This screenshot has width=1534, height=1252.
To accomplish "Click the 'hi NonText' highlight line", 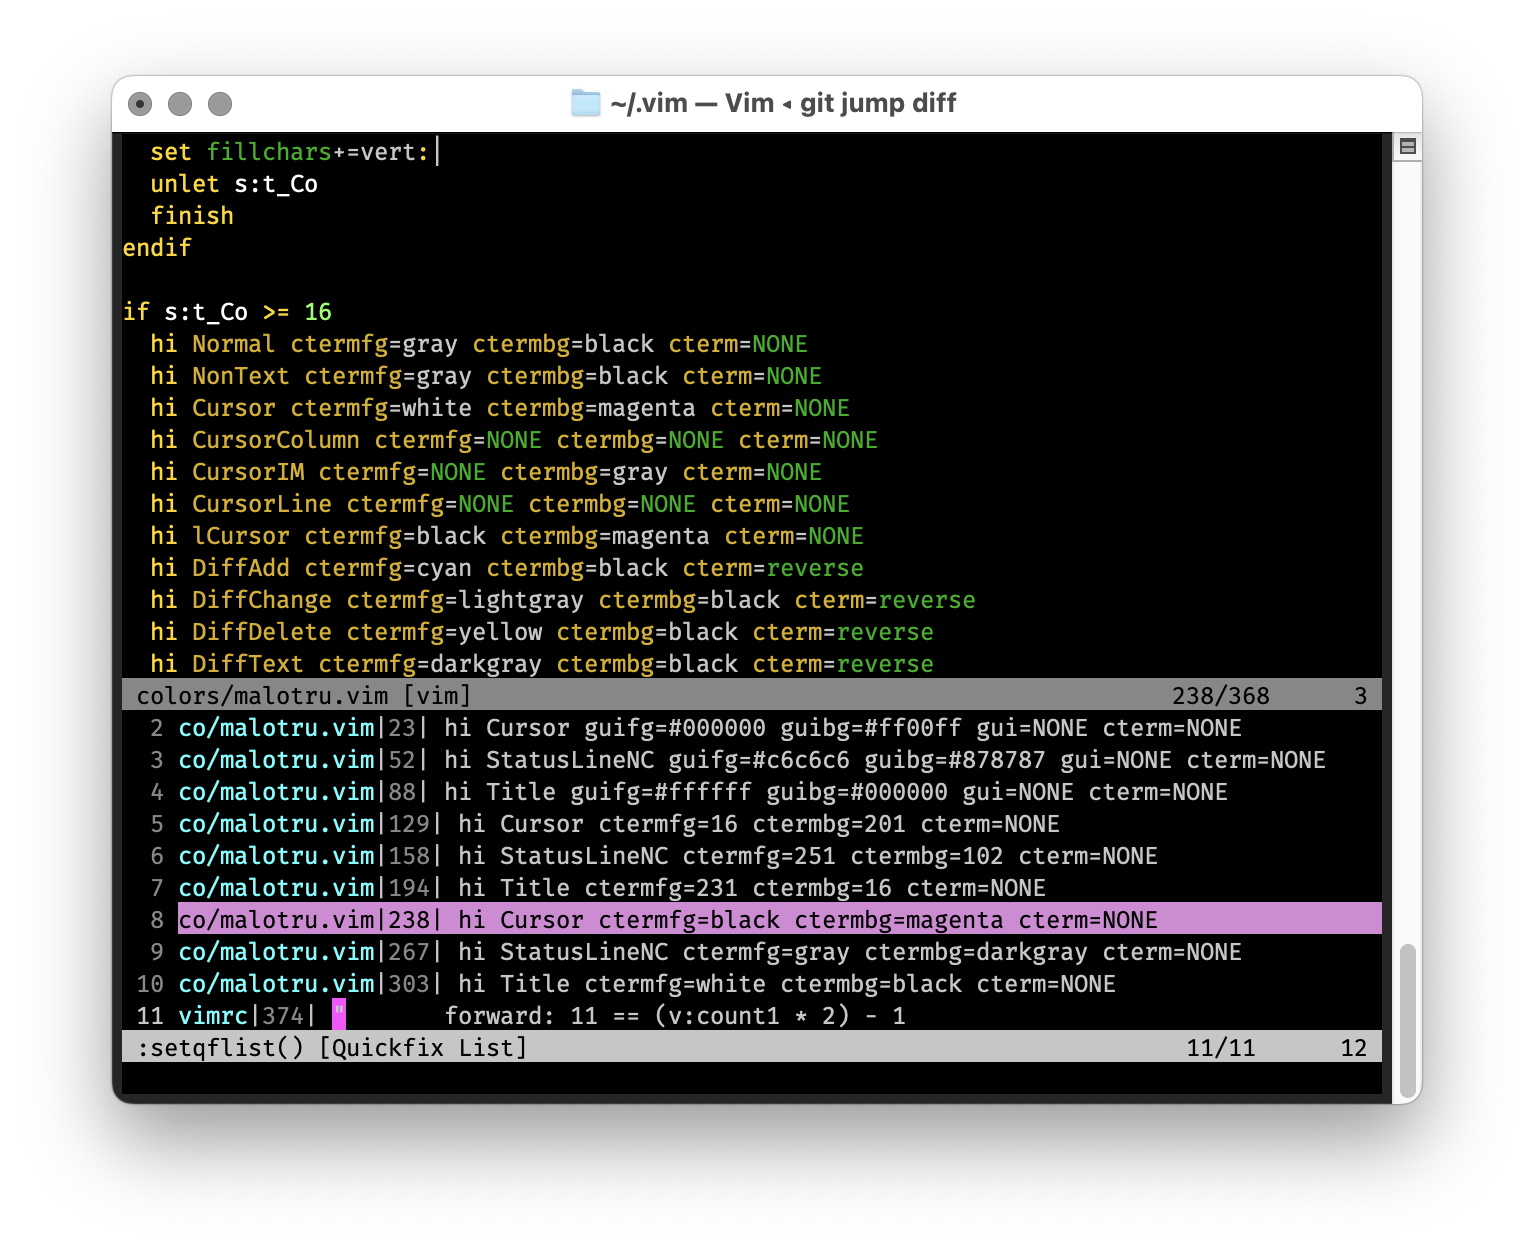I will [x=486, y=376].
